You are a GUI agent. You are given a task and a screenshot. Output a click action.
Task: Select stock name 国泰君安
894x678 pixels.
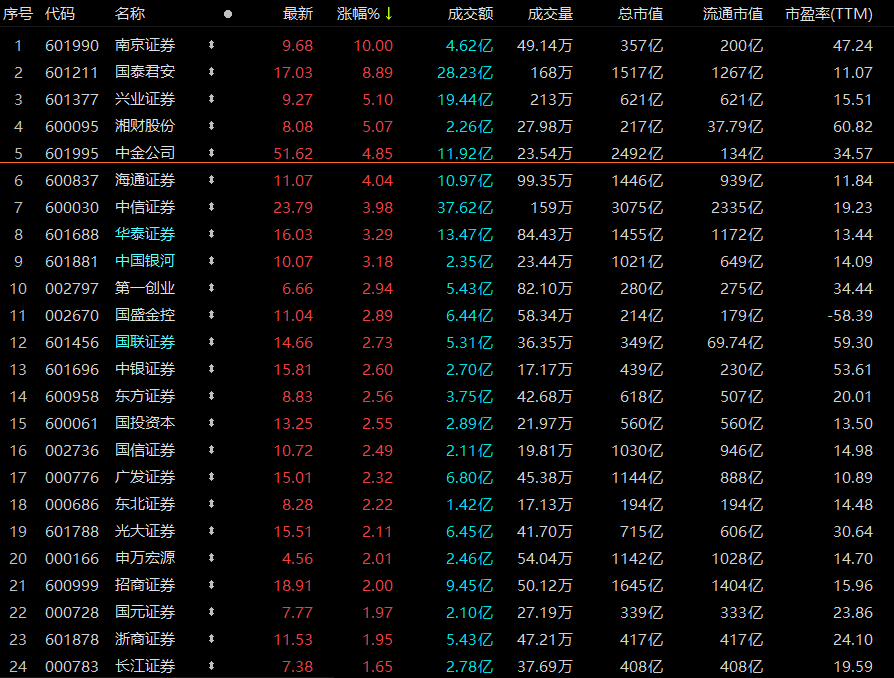click(x=145, y=72)
